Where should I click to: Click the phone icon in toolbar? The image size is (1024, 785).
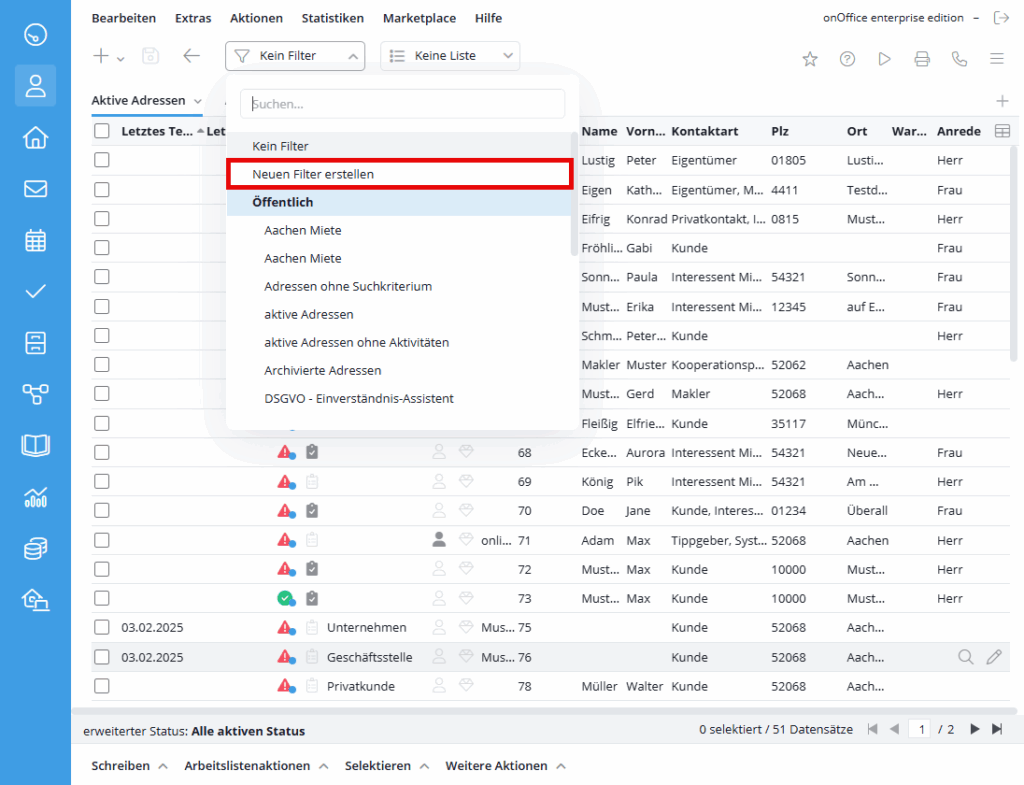click(x=960, y=59)
